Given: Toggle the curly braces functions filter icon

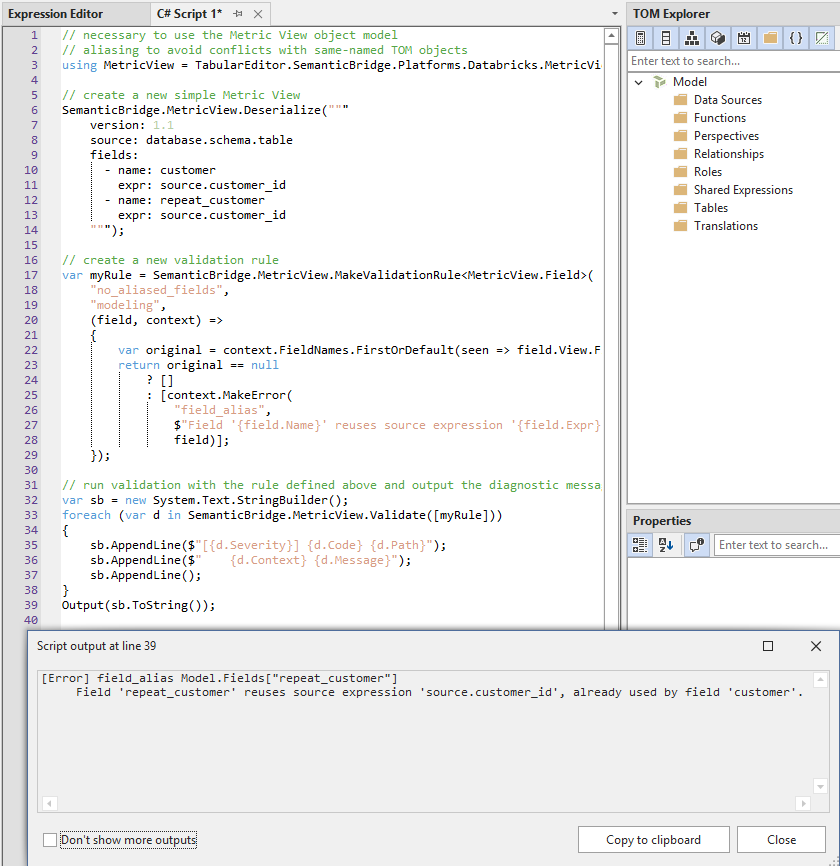Looking at the screenshot, I should 796,38.
